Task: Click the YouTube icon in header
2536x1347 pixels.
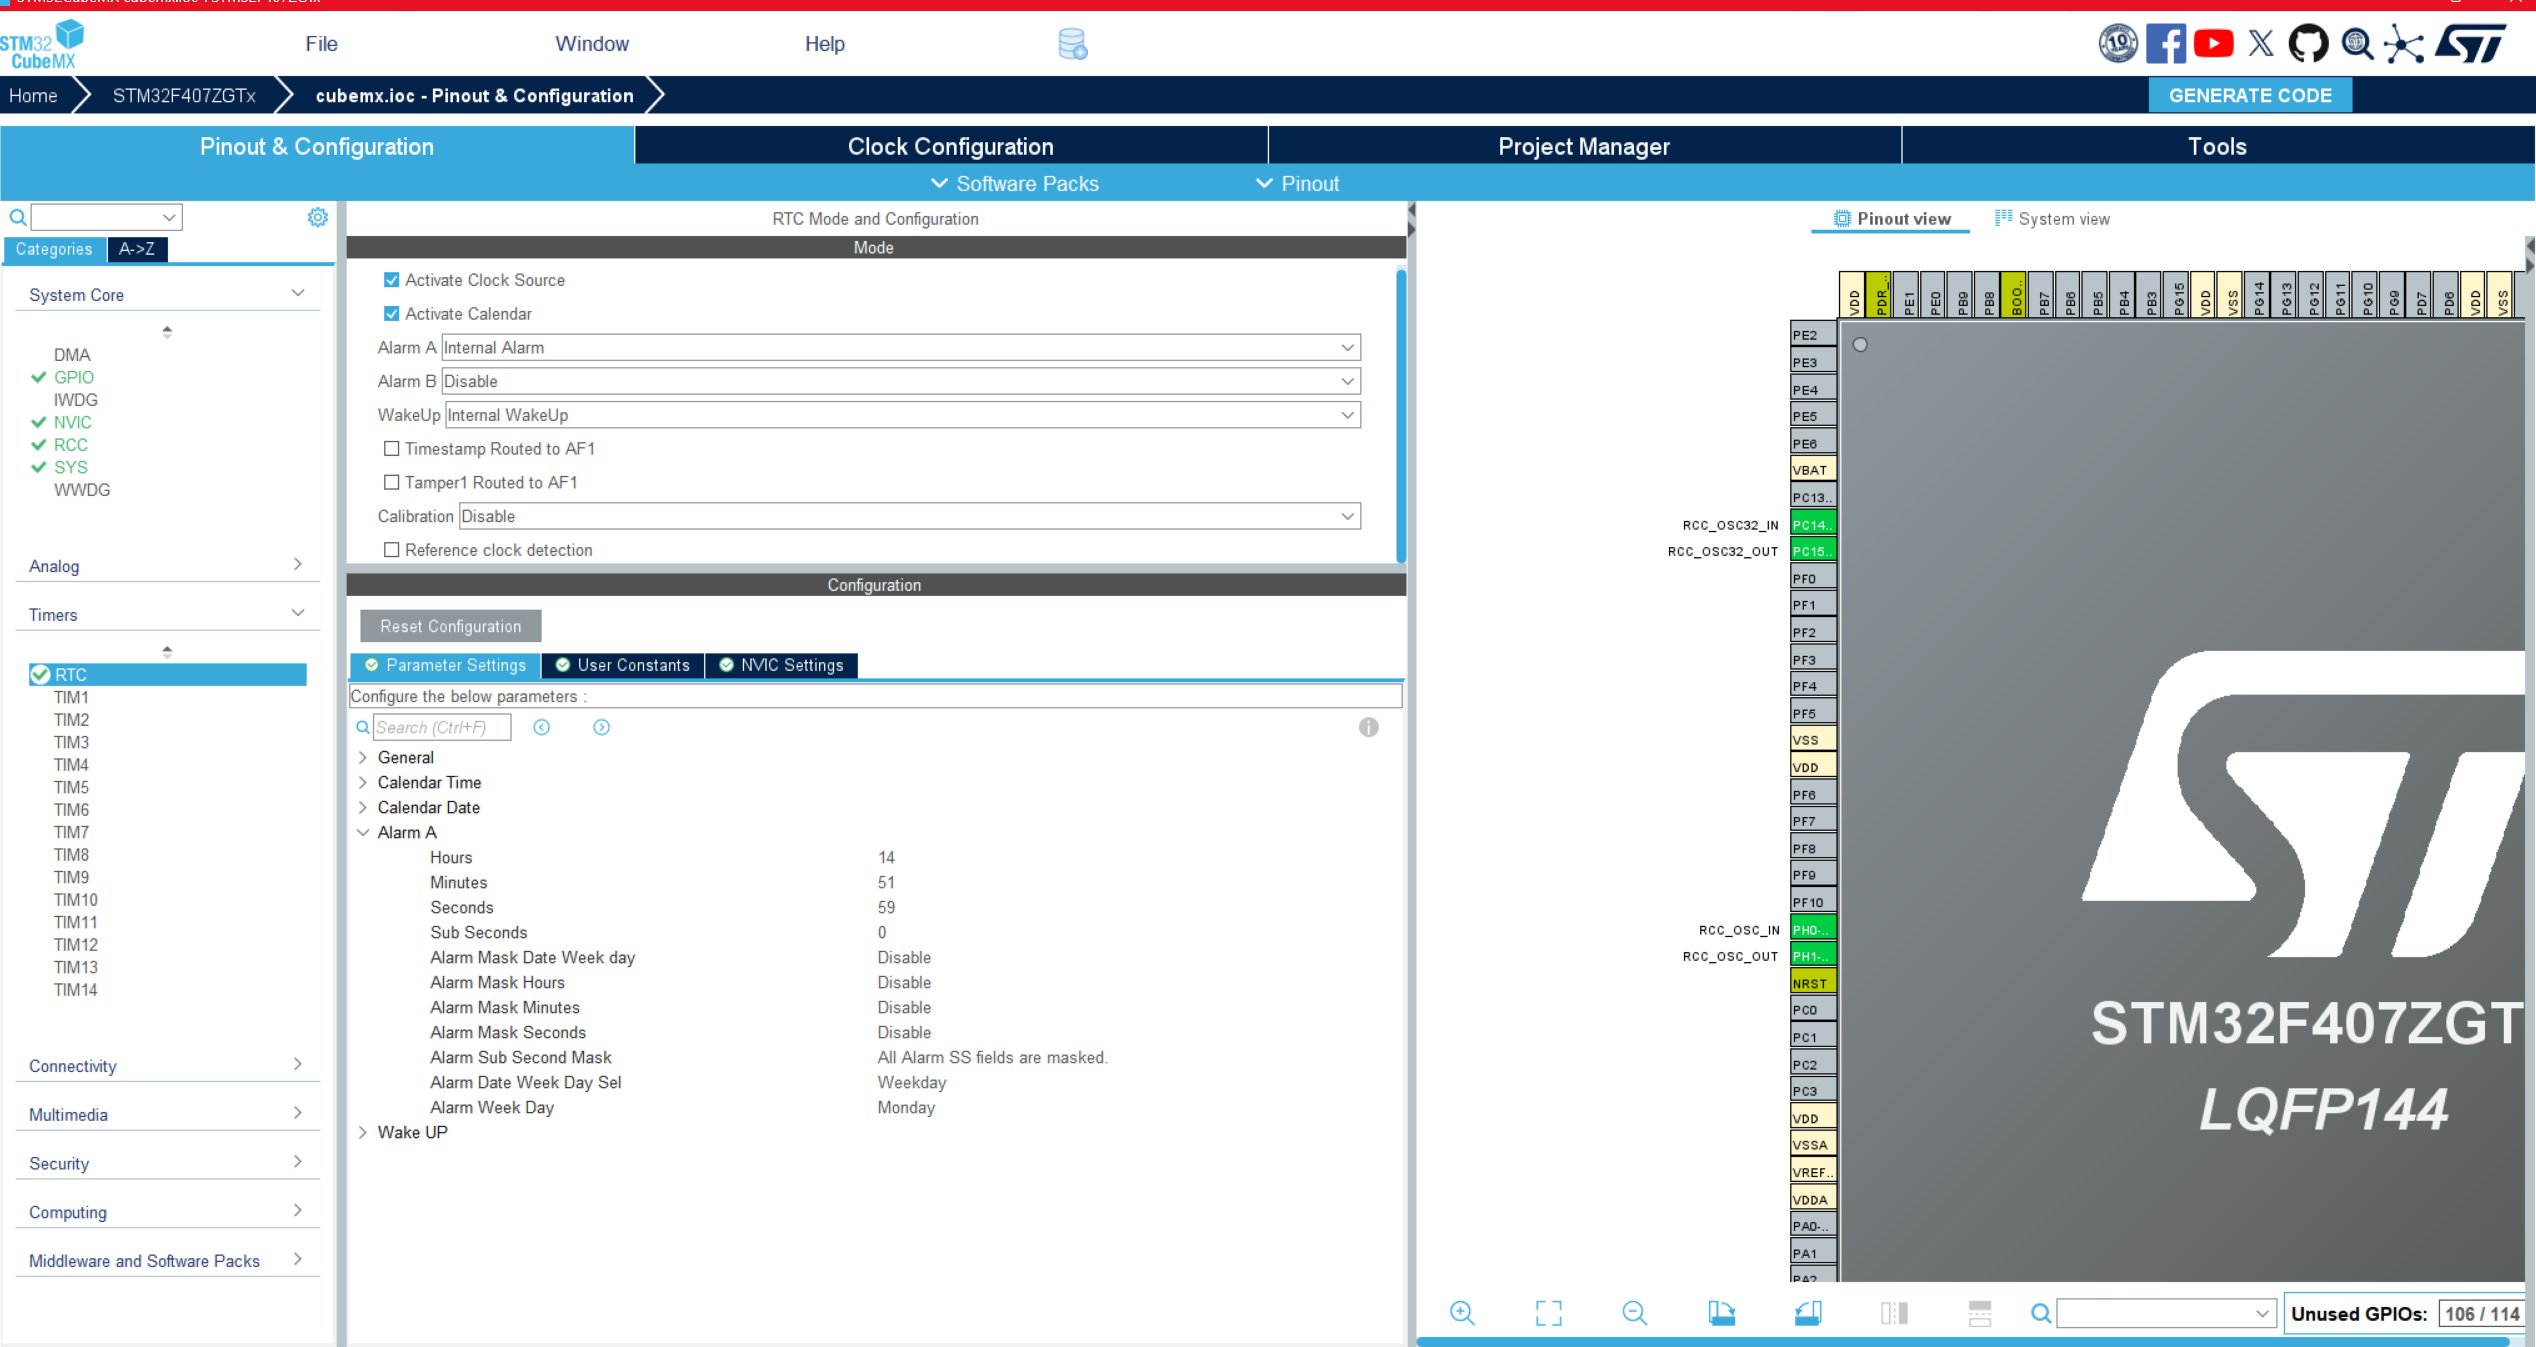Action: coord(2213,44)
